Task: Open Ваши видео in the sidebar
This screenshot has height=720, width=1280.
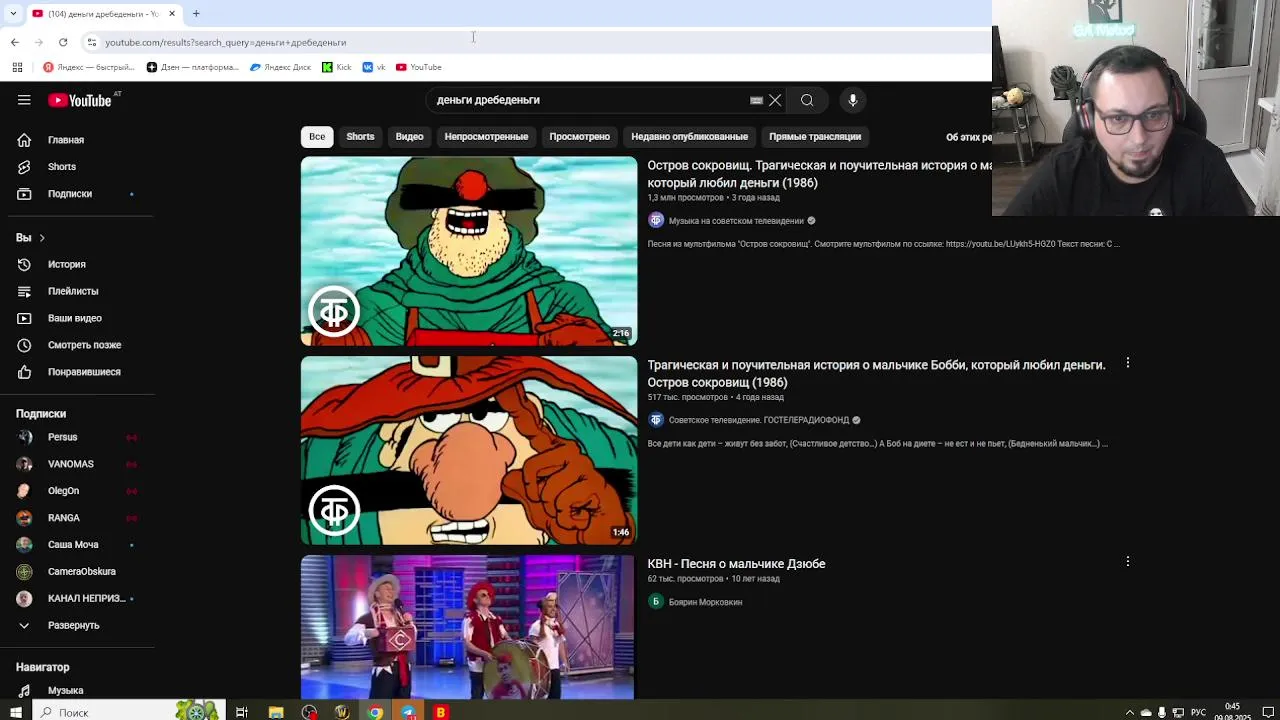Action: (77, 318)
